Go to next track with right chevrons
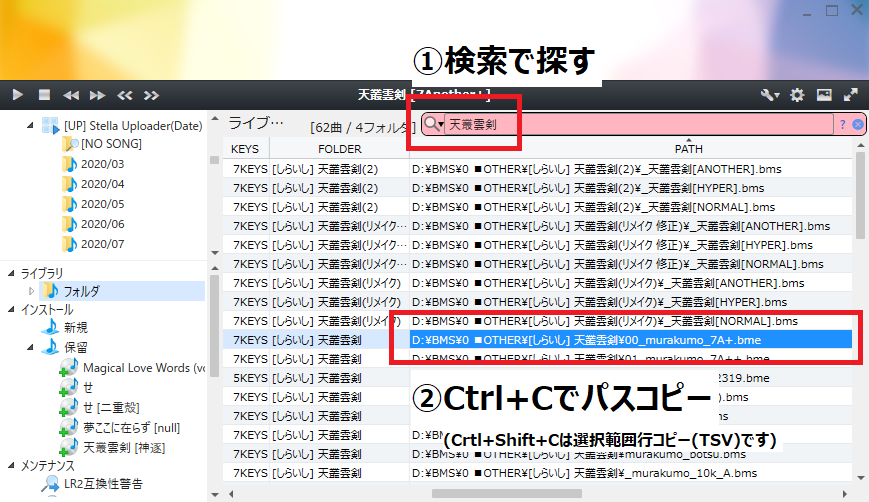Image resolution: width=869 pixels, height=502 pixels. coord(151,95)
